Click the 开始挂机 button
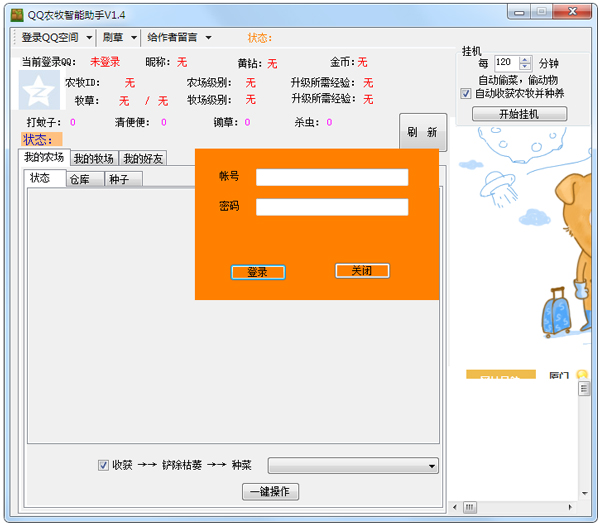This screenshot has height=524, width=600. [519, 114]
